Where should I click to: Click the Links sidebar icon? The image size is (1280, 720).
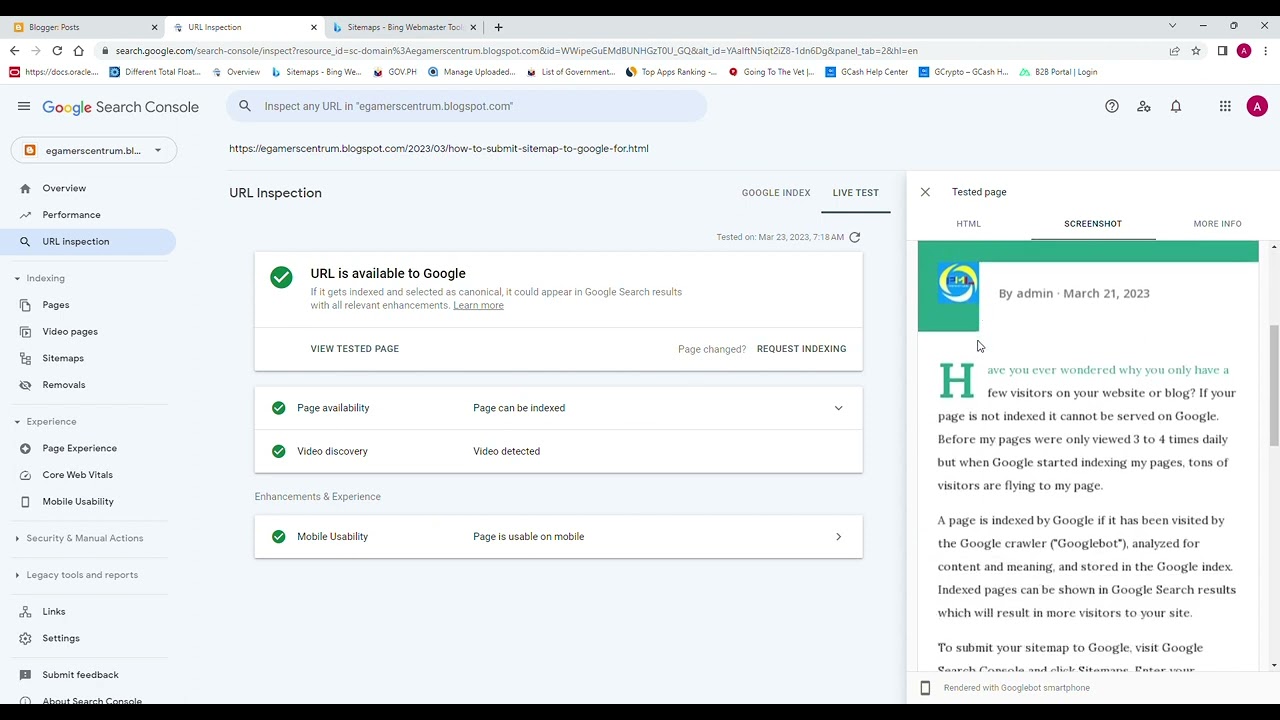click(25, 612)
